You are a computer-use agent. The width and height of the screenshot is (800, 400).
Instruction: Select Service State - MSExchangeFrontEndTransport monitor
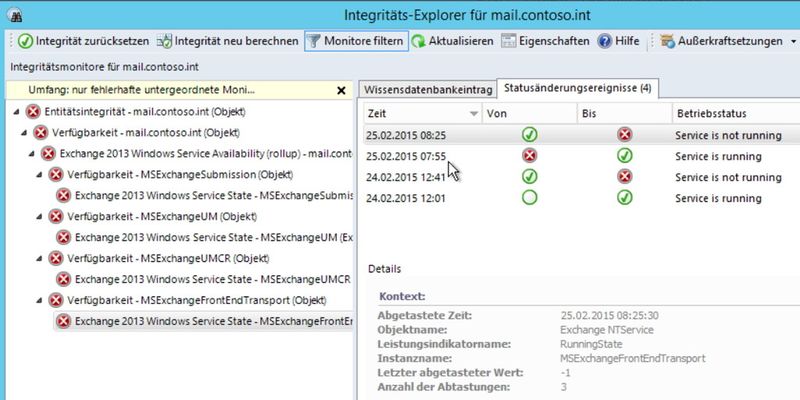(x=214, y=321)
